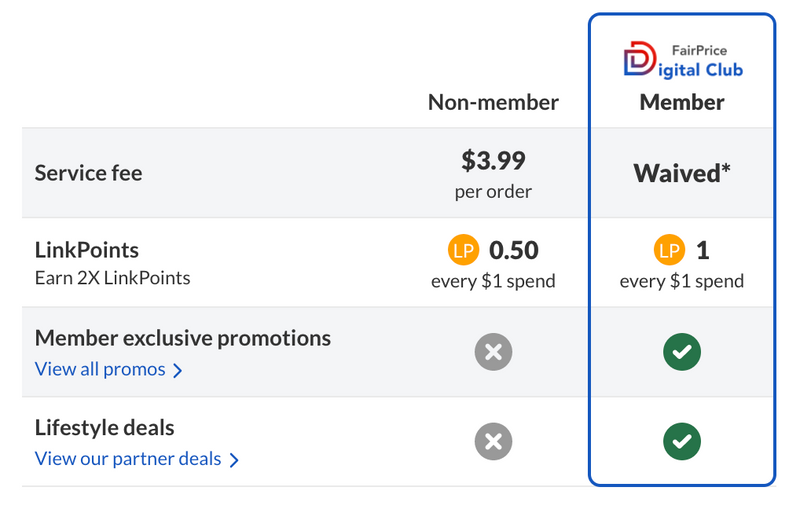Click the orange LP icon in Member column
Viewport: 800px width, 512px height.
(669, 250)
